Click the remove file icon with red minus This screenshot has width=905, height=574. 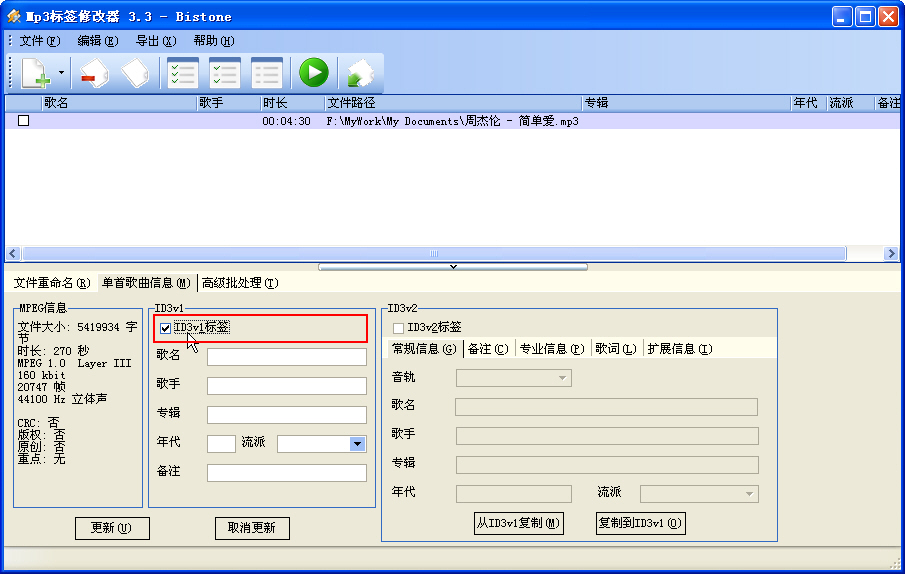click(93, 73)
